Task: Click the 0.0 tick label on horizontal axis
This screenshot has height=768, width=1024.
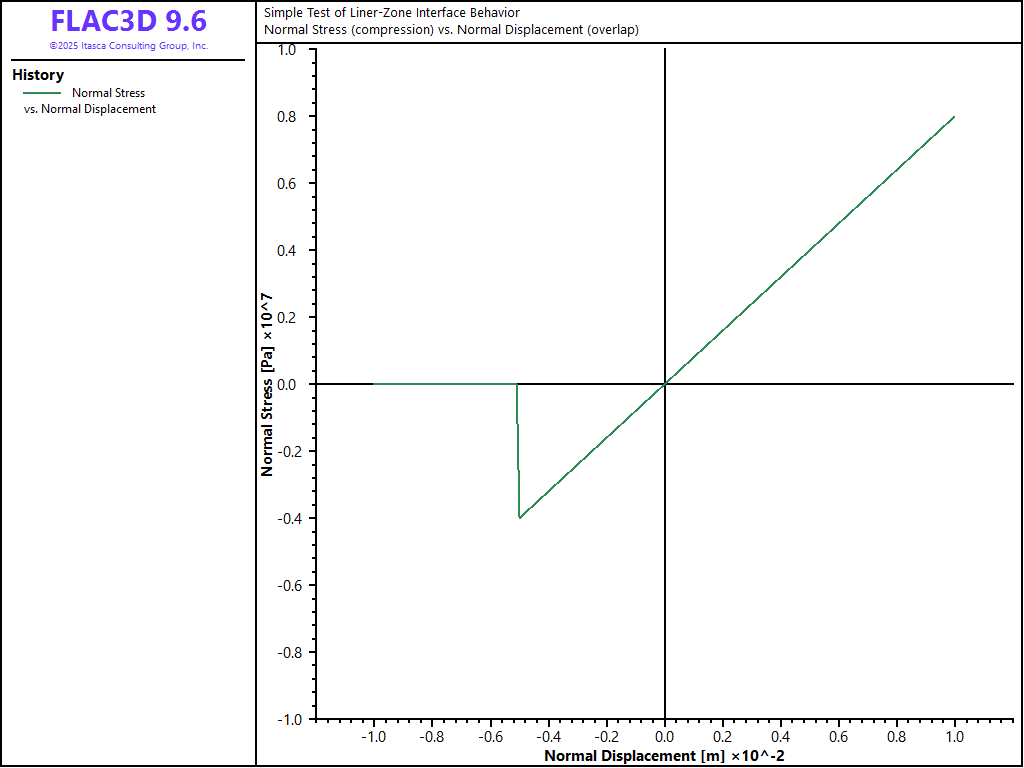Action: pos(665,736)
